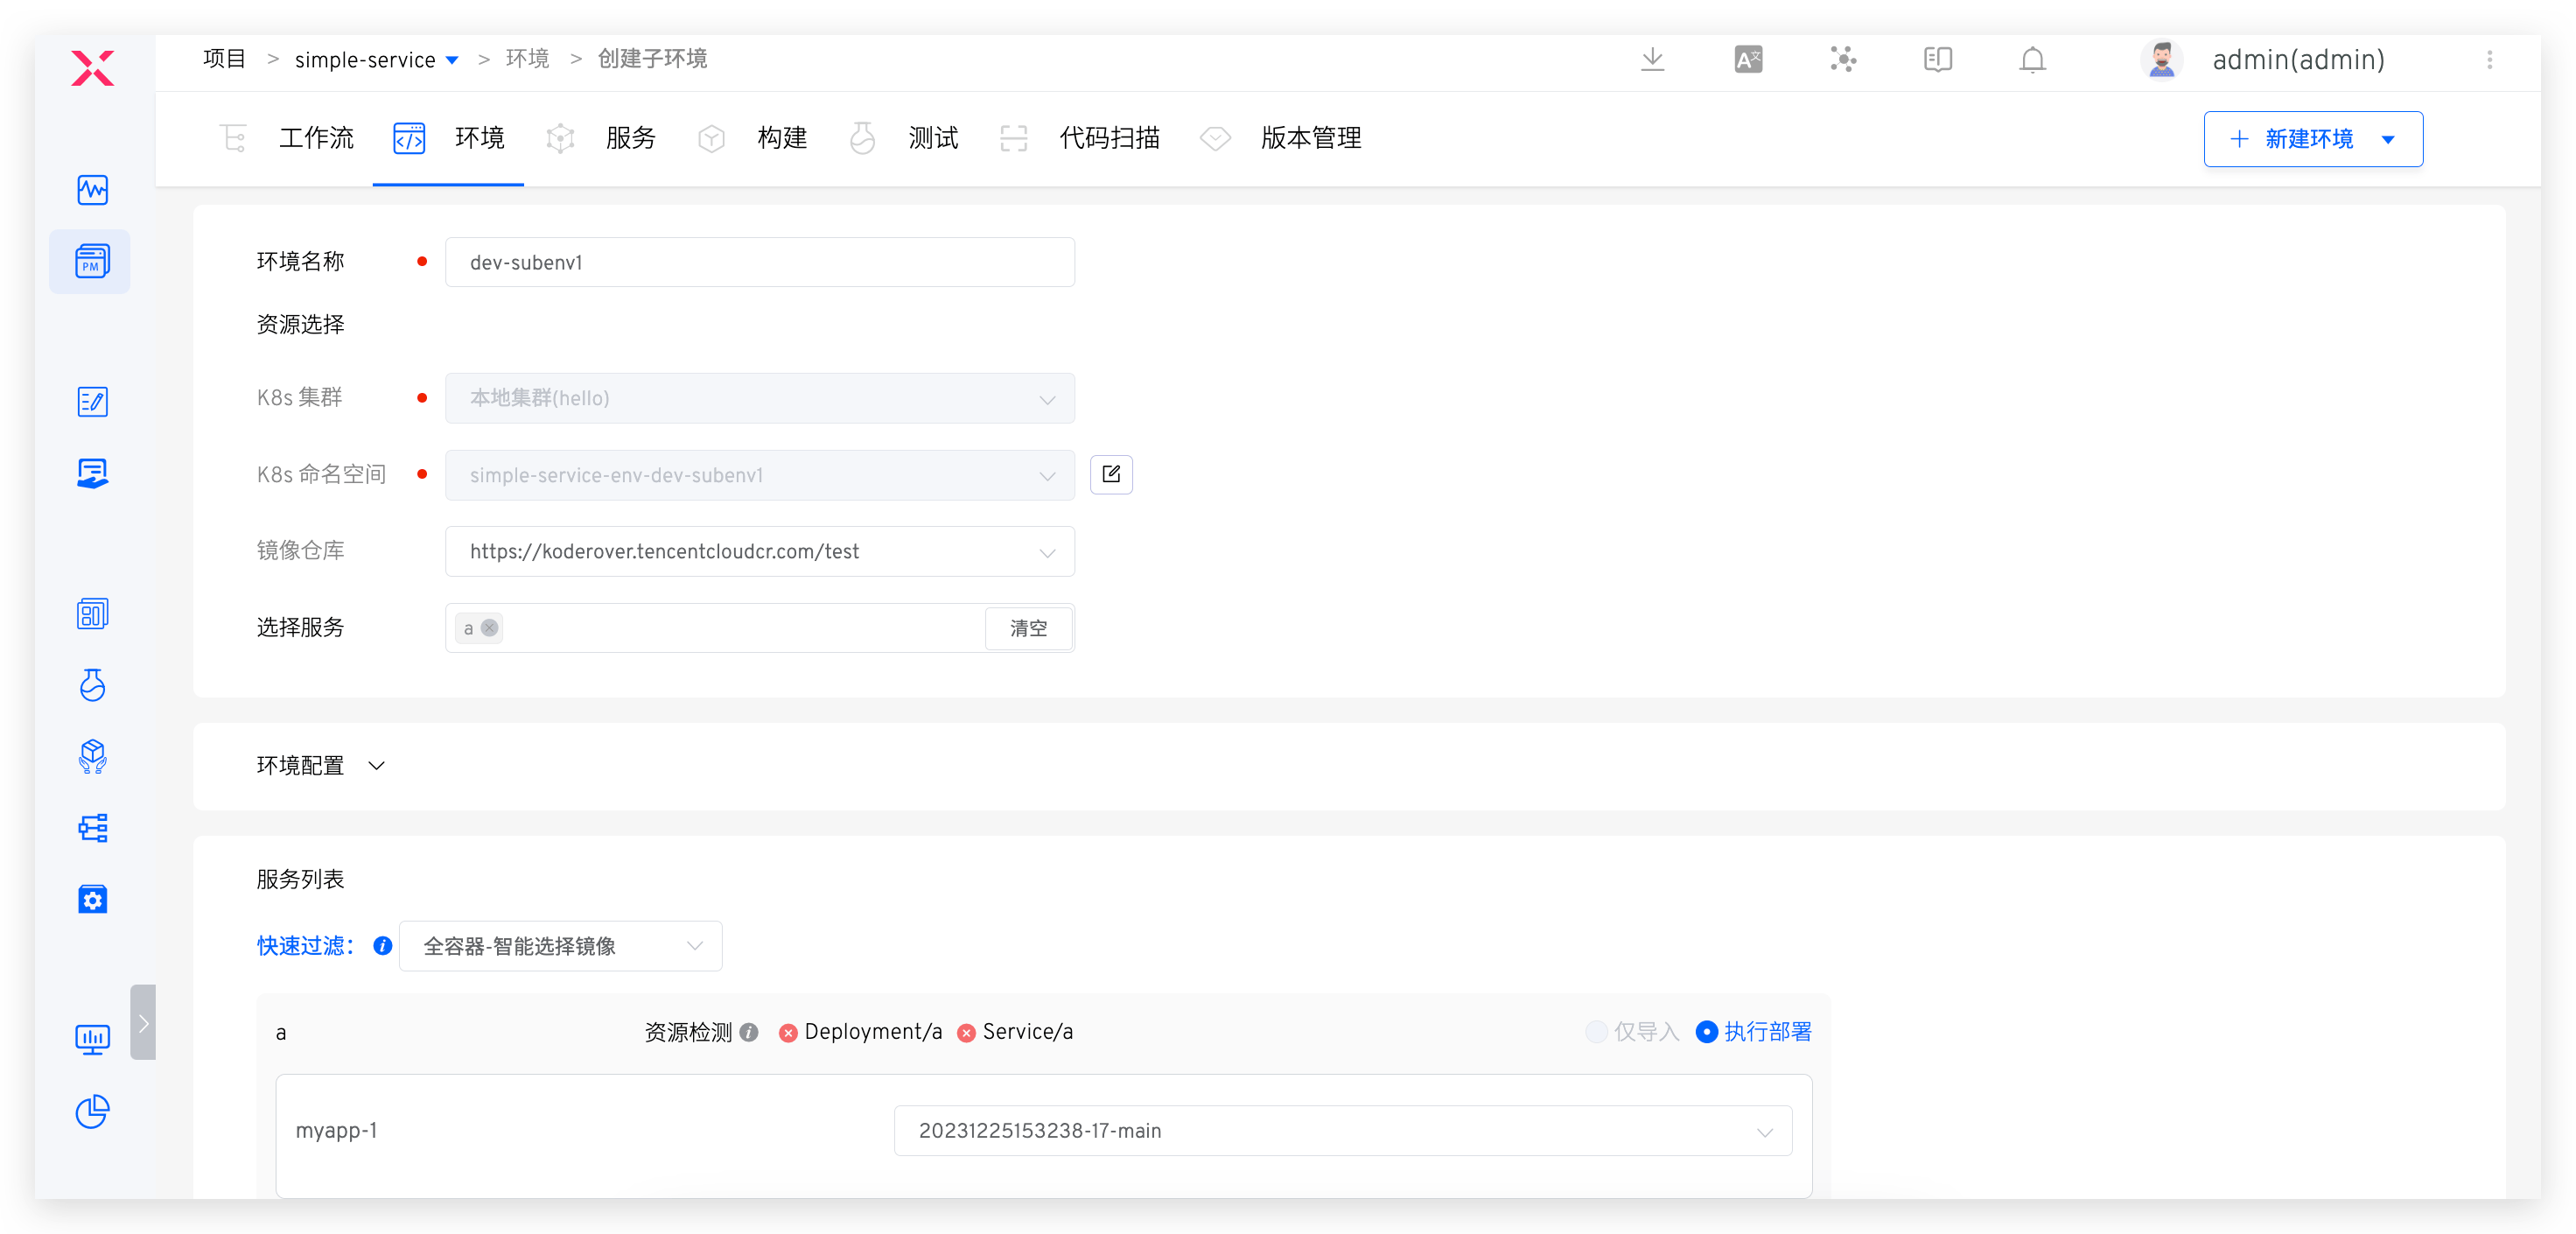Screen dimensions: 2576x1234
Task: Open the delivery hand sidebar icon
Action: pos(92,473)
